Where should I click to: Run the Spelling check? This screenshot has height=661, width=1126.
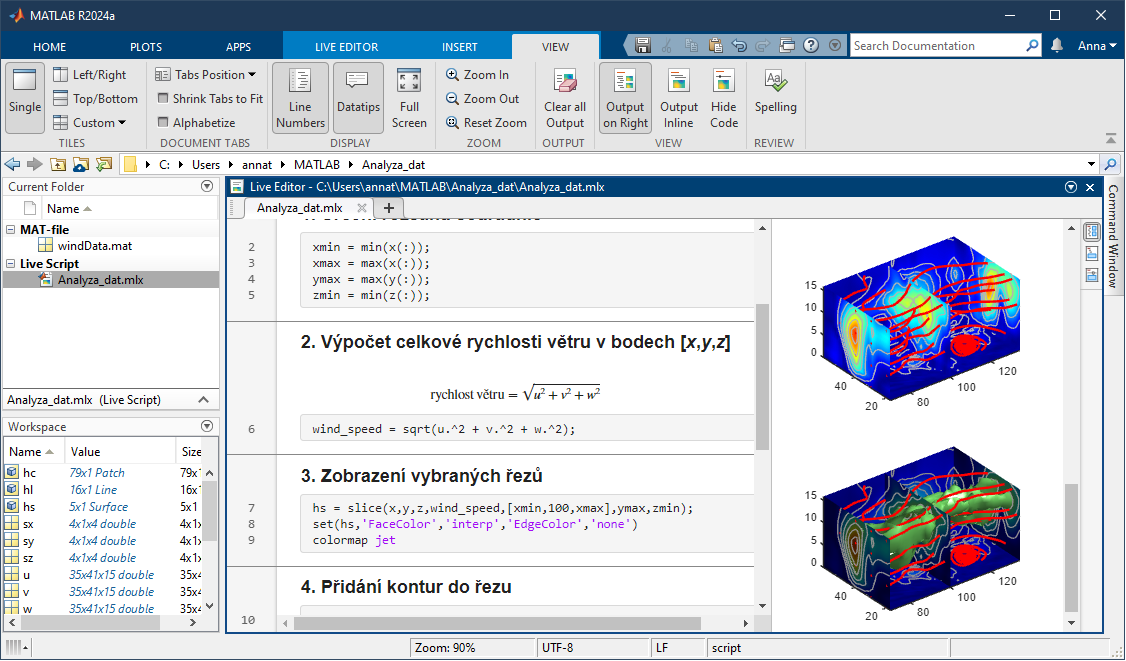click(776, 92)
